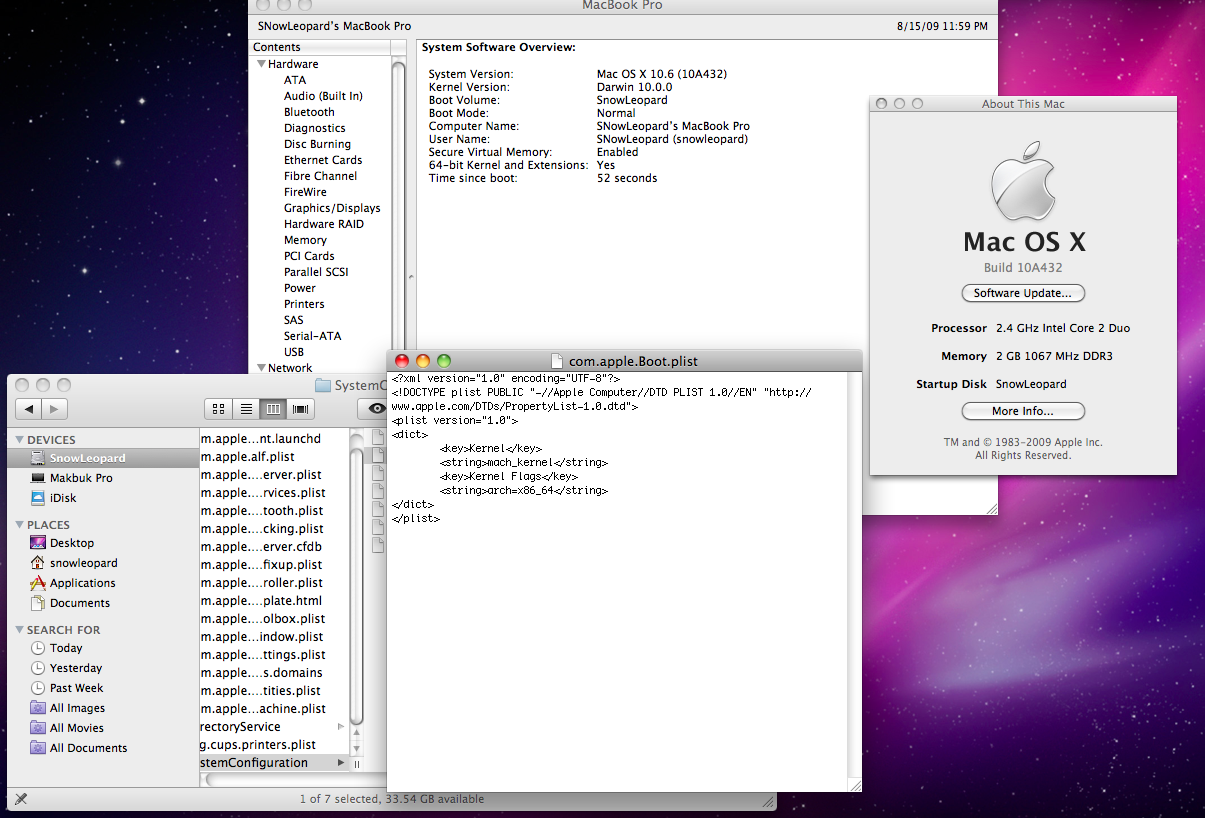This screenshot has width=1205, height=818.
Task: Open the snowleopard home folder
Action: tap(83, 563)
